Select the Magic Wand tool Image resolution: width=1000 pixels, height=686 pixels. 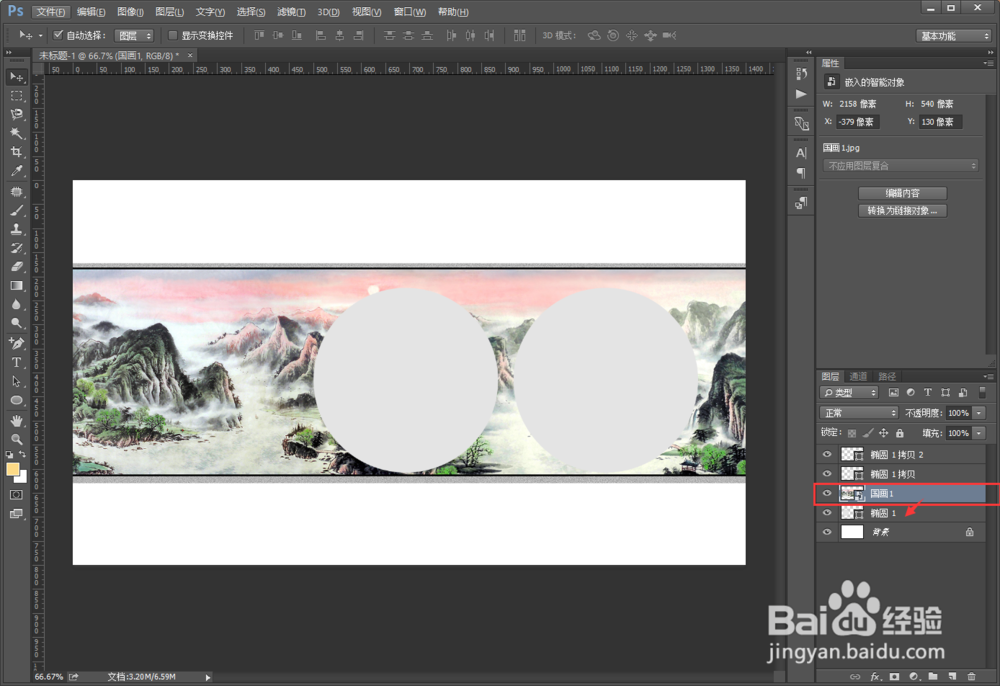(17, 133)
